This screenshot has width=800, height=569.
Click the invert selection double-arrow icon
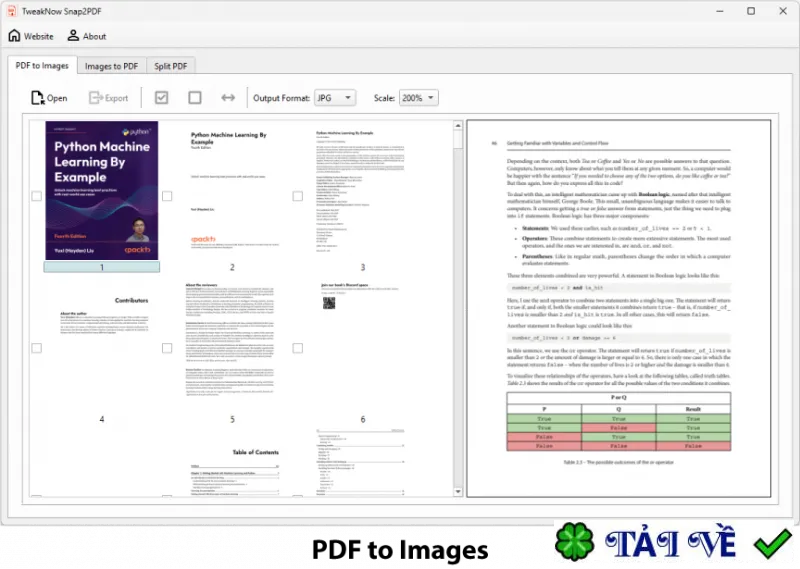(x=228, y=97)
